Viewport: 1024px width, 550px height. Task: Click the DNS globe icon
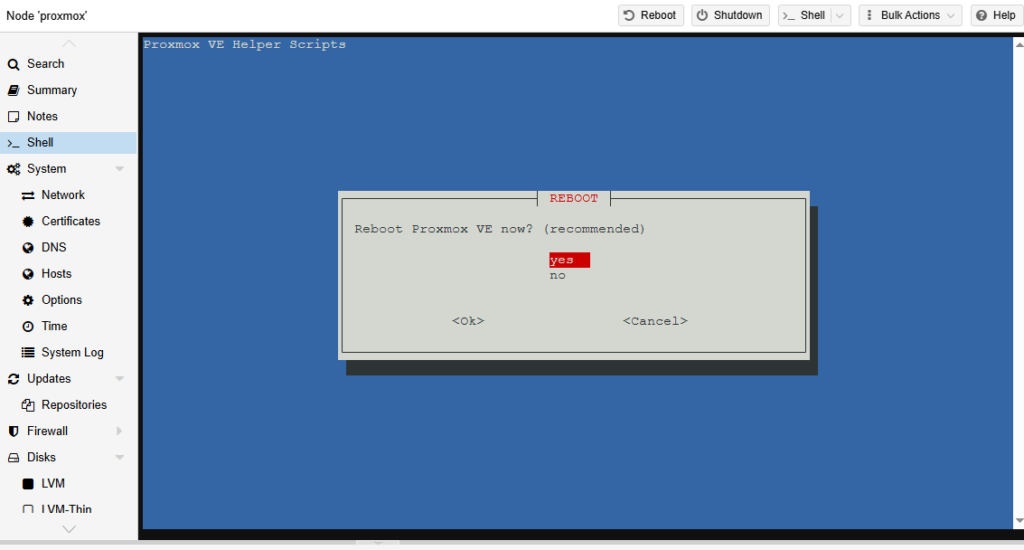coord(28,248)
